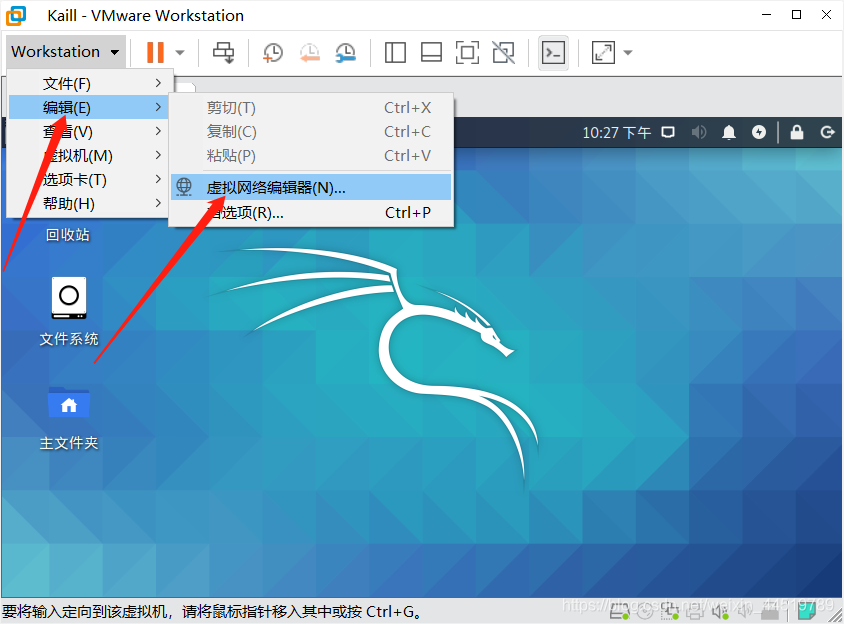
Task: Toggle the thumbnail bar view
Action: (431, 53)
